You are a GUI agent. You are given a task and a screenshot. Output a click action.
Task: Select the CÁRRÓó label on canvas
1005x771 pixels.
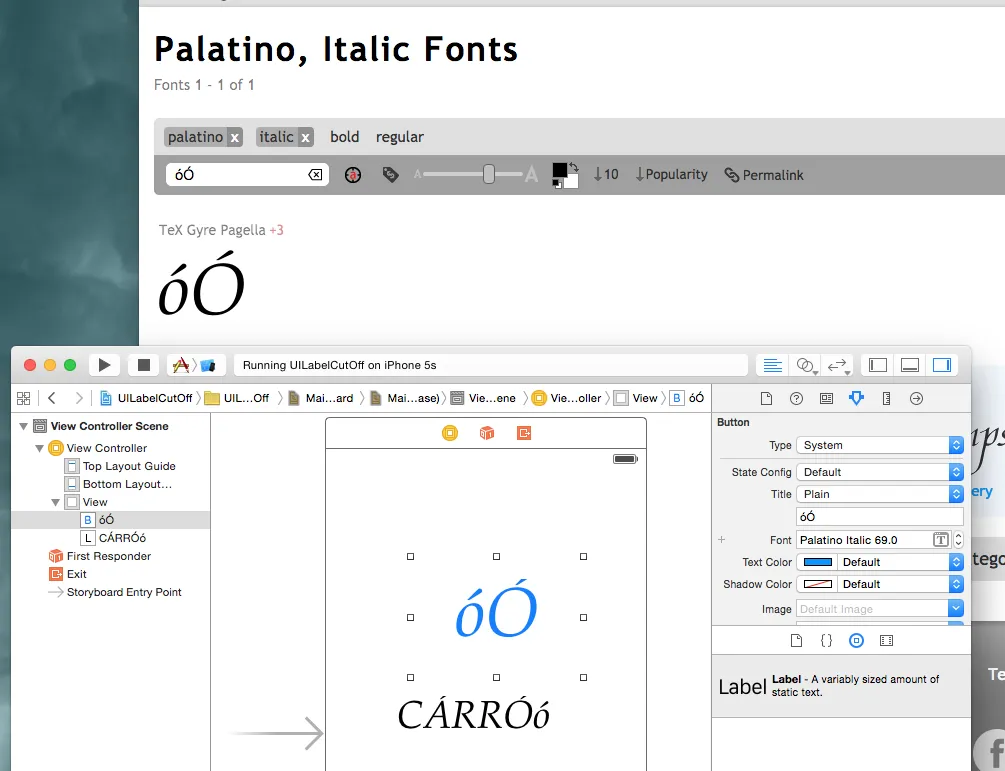click(x=474, y=714)
